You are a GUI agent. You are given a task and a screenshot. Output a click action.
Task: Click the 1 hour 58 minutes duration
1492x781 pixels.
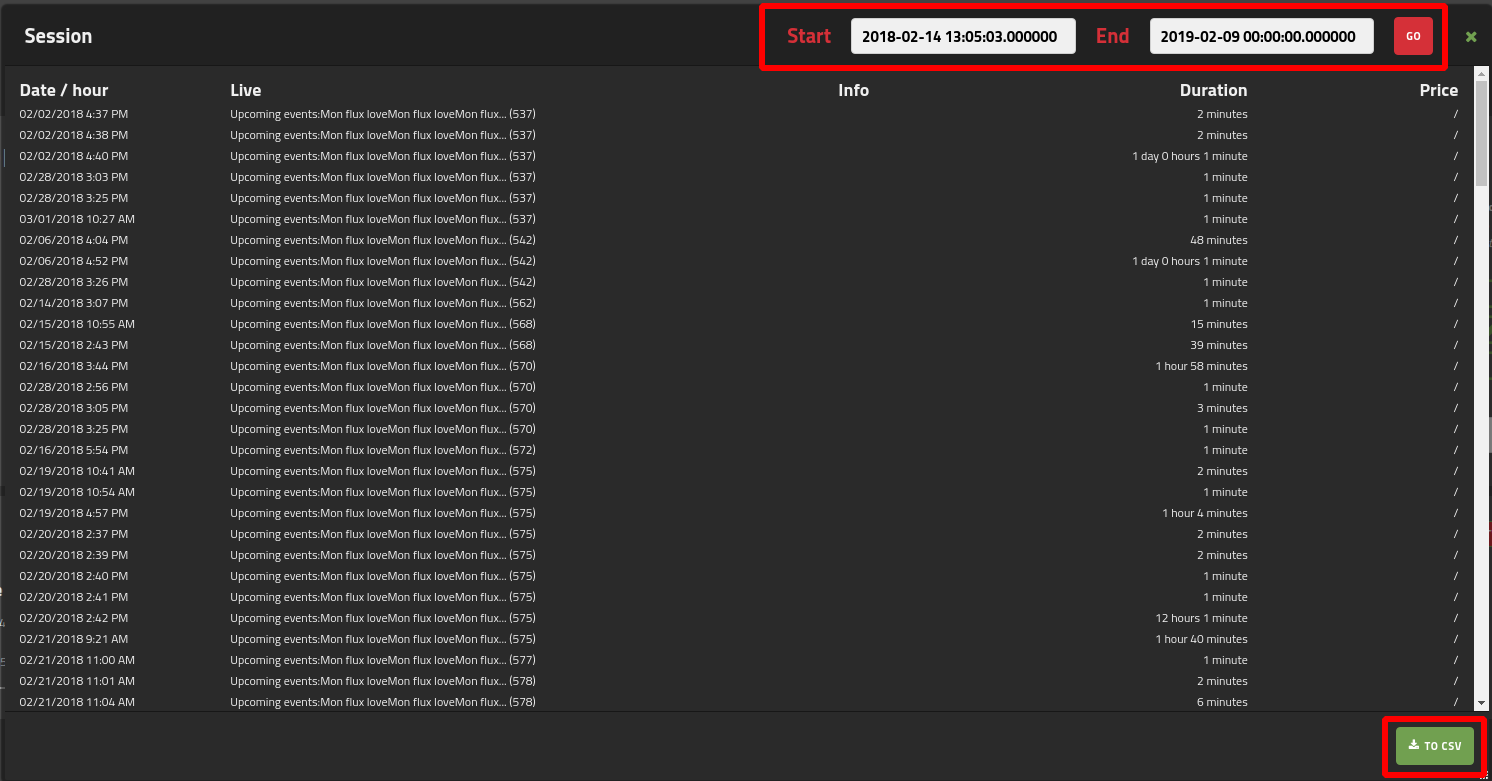[x=1202, y=366]
